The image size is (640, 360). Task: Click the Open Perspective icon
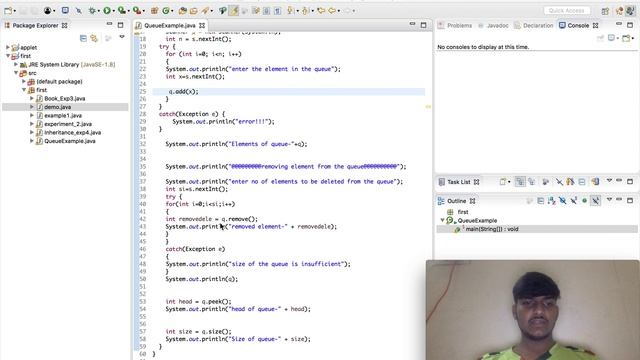[605, 11]
